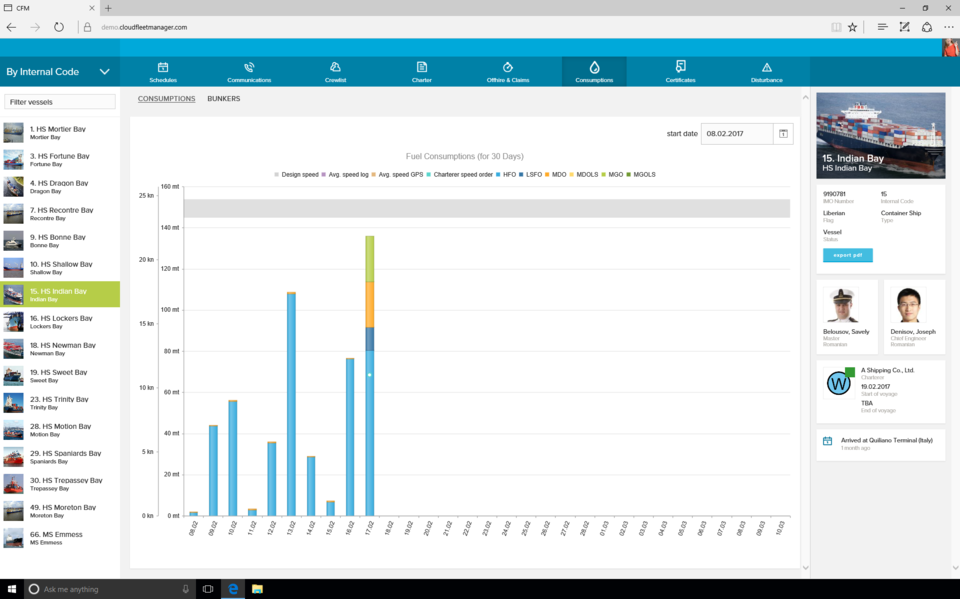Open the Schedules section
Image resolution: width=960 pixels, height=599 pixels.
point(163,71)
